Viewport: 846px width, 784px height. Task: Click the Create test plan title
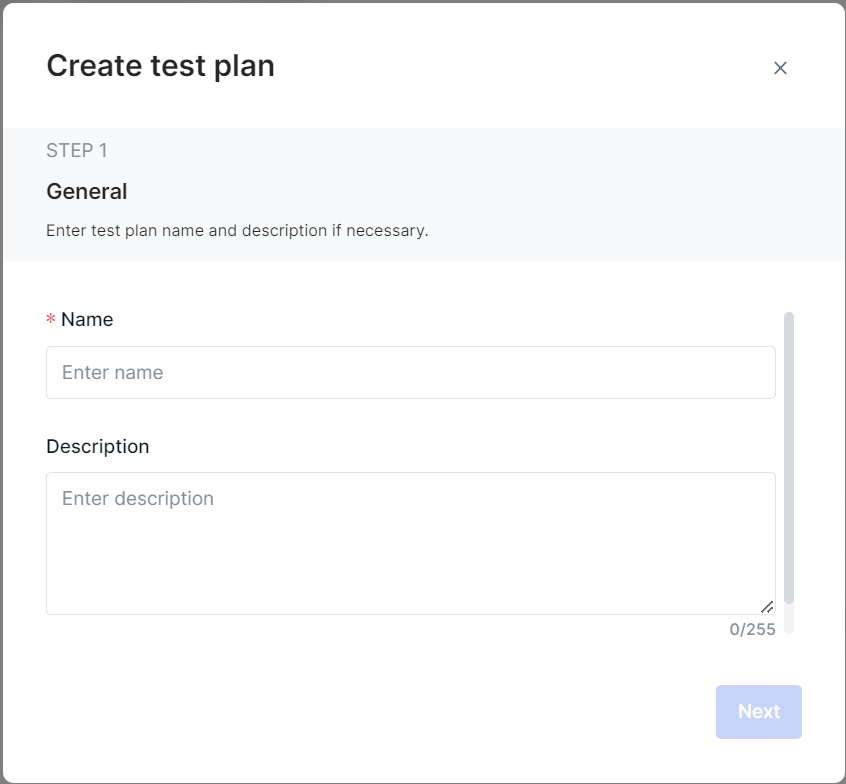tap(161, 66)
